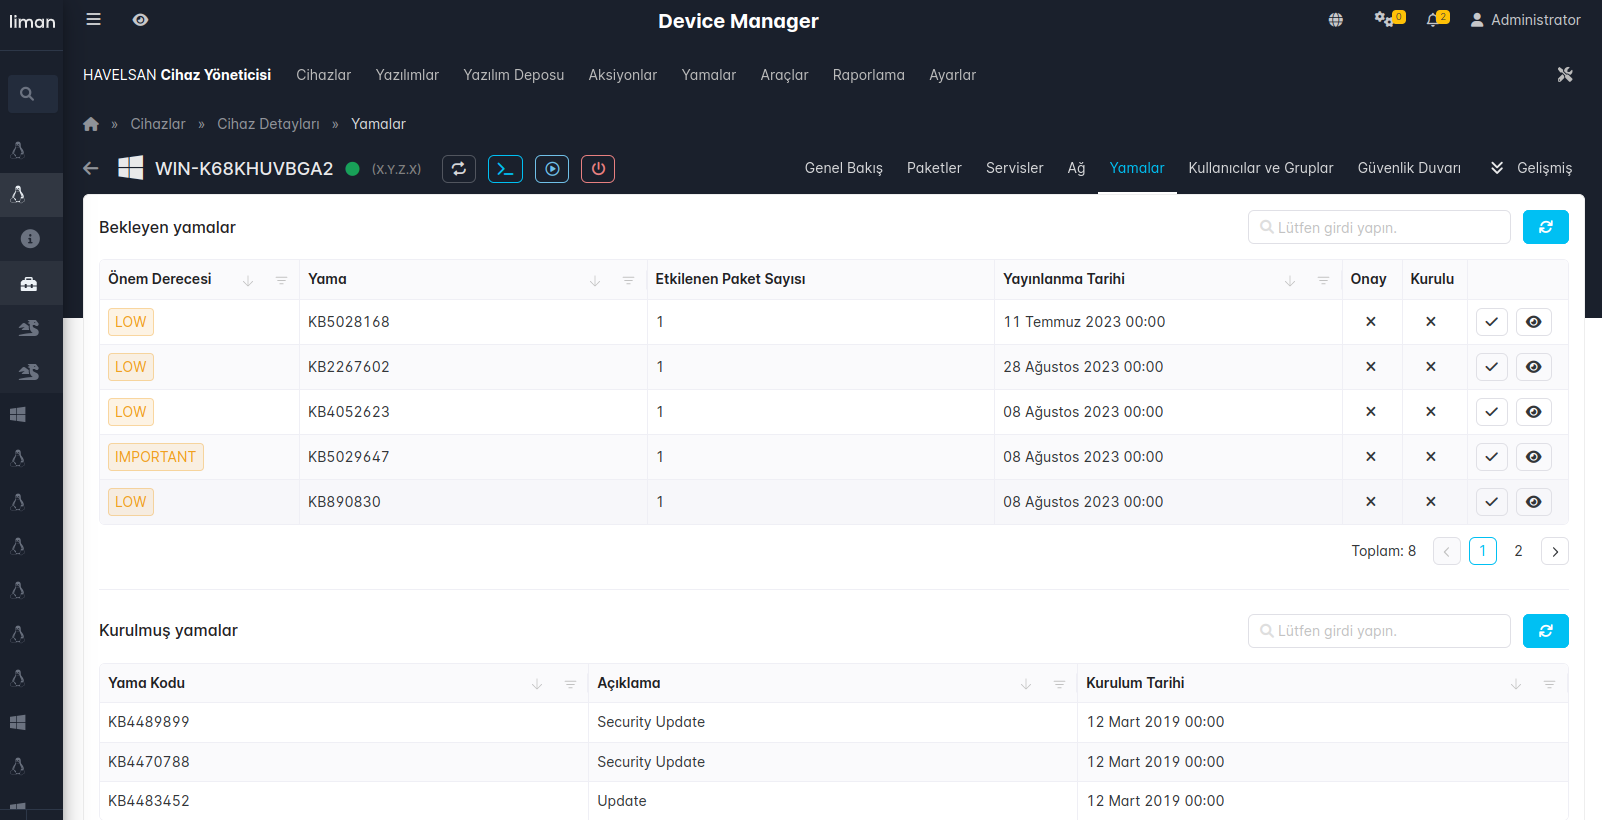The image size is (1602, 820).
Task: Click the red power button icon
Action: [598, 169]
